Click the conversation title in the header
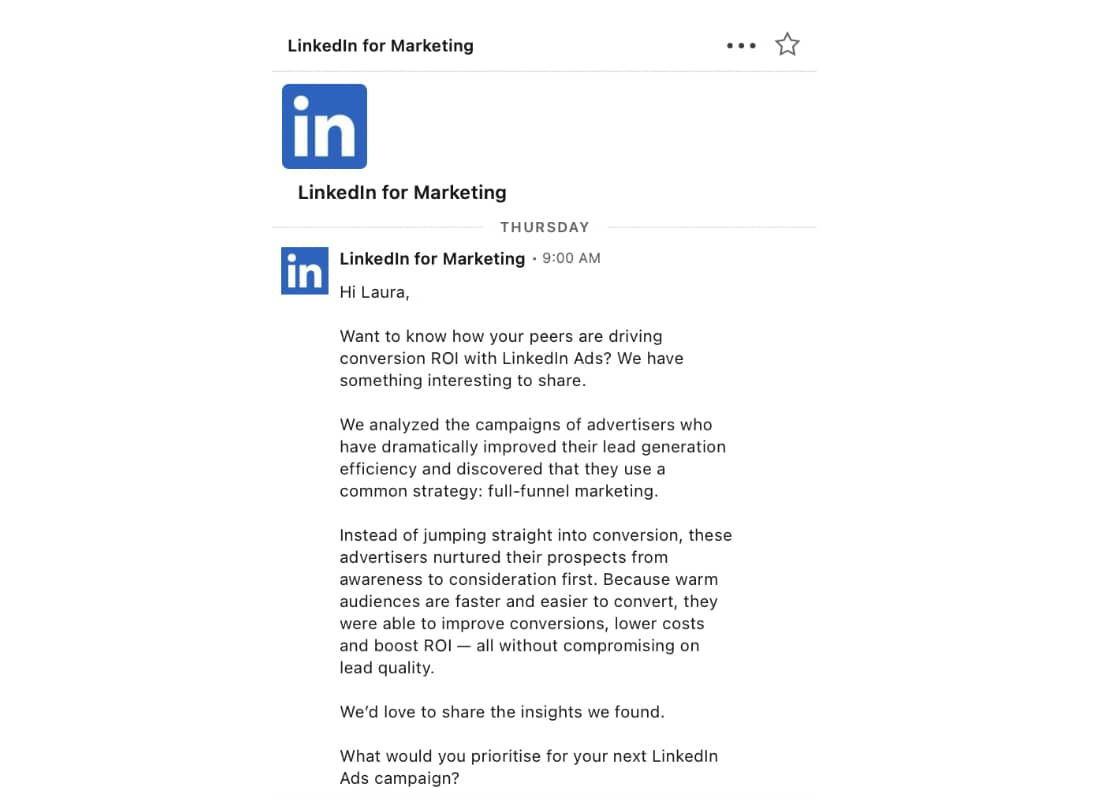The height and width of the screenshot is (812, 1096). (380, 45)
